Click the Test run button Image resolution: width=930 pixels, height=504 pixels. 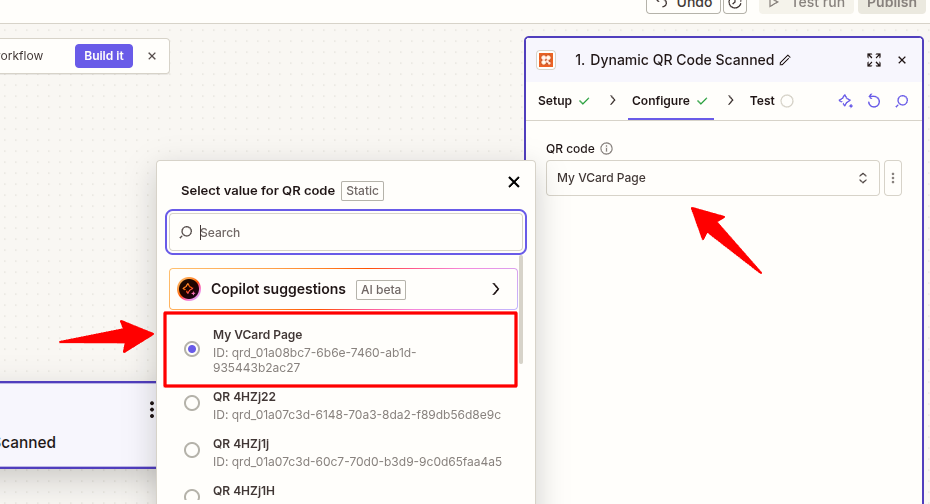coord(807,4)
